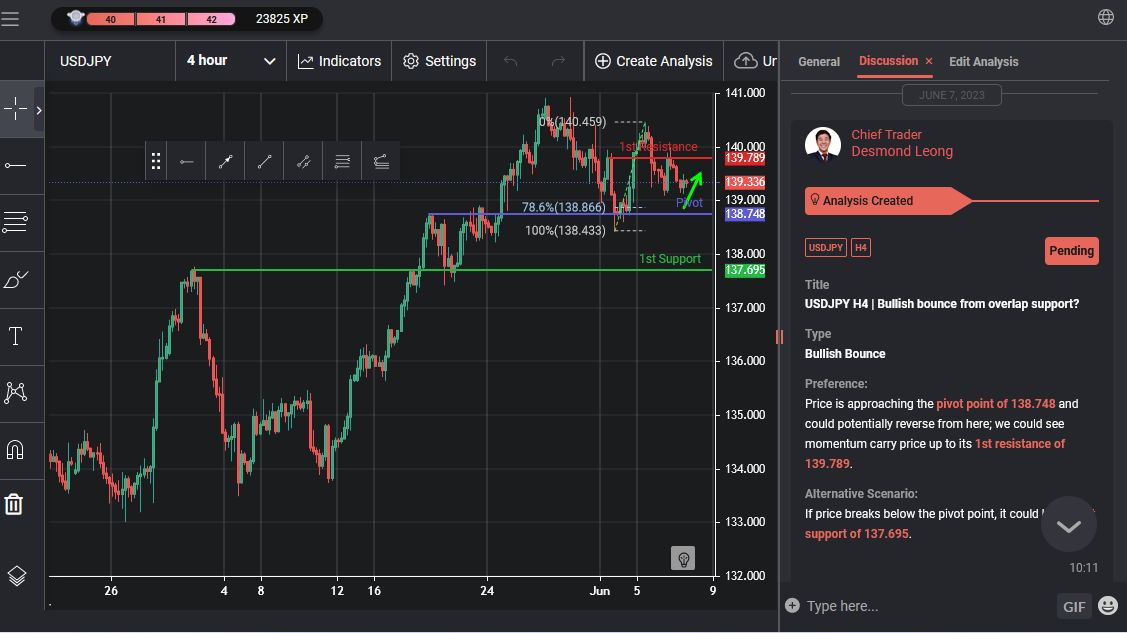Select the trend line with endpoints tool
Image resolution: width=1127 pixels, height=633 pixels.
[226, 162]
